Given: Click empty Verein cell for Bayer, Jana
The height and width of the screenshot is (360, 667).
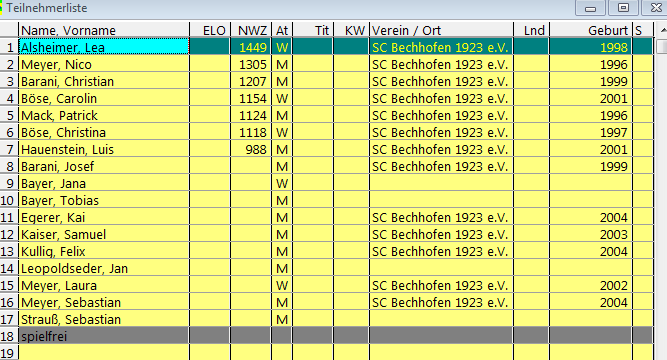Looking at the screenshot, I should point(441,183).
